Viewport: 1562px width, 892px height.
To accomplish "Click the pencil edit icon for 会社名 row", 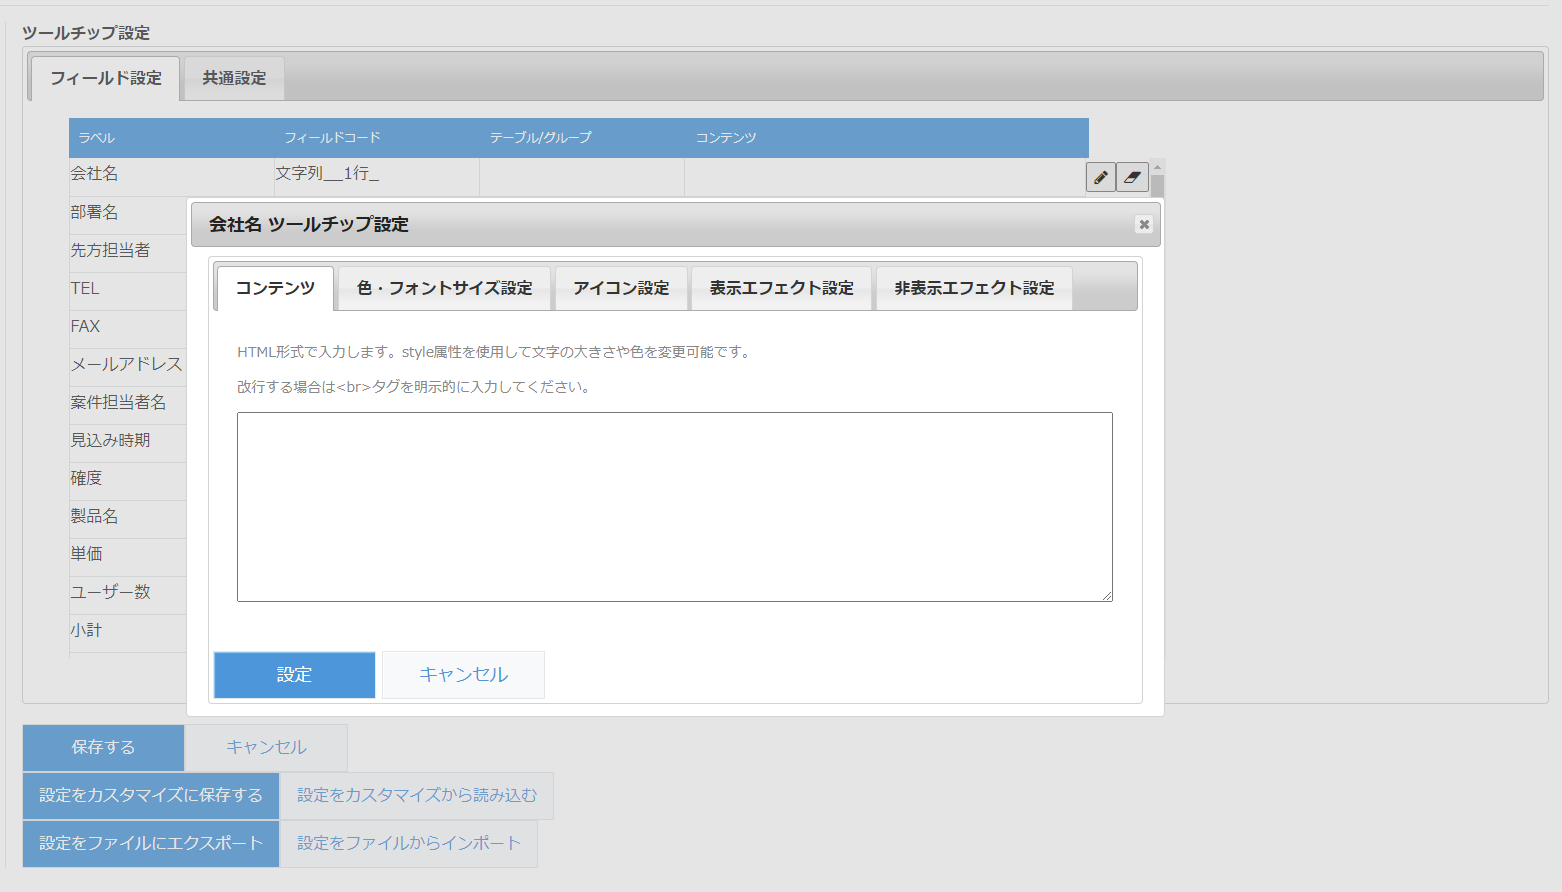I will (1100, 177).
